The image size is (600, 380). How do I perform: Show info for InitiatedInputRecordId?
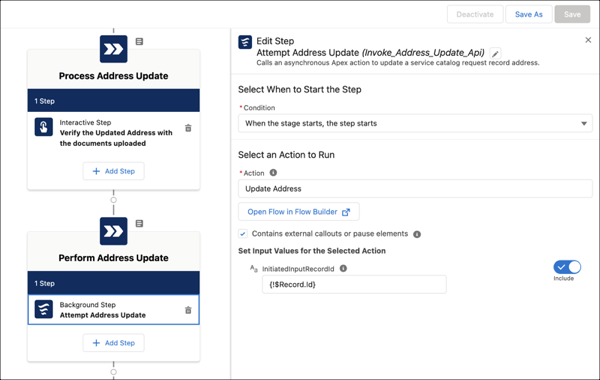343,268
